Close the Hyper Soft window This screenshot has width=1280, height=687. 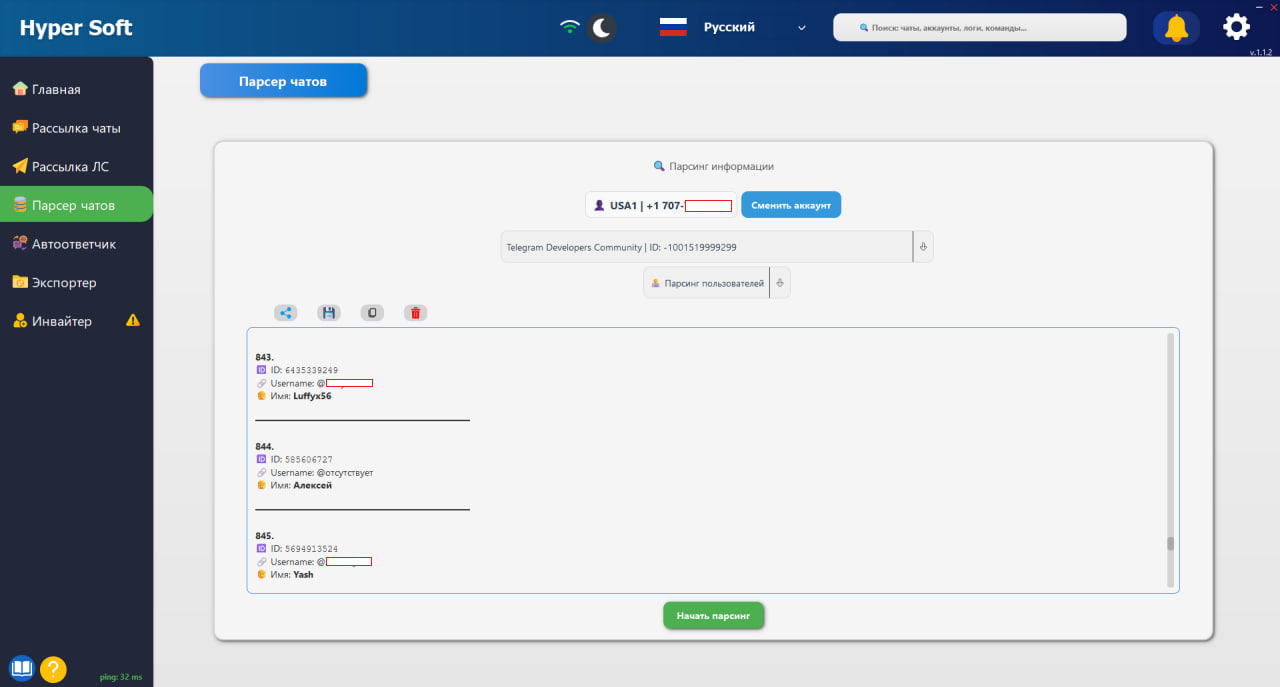pos(1272,6)
